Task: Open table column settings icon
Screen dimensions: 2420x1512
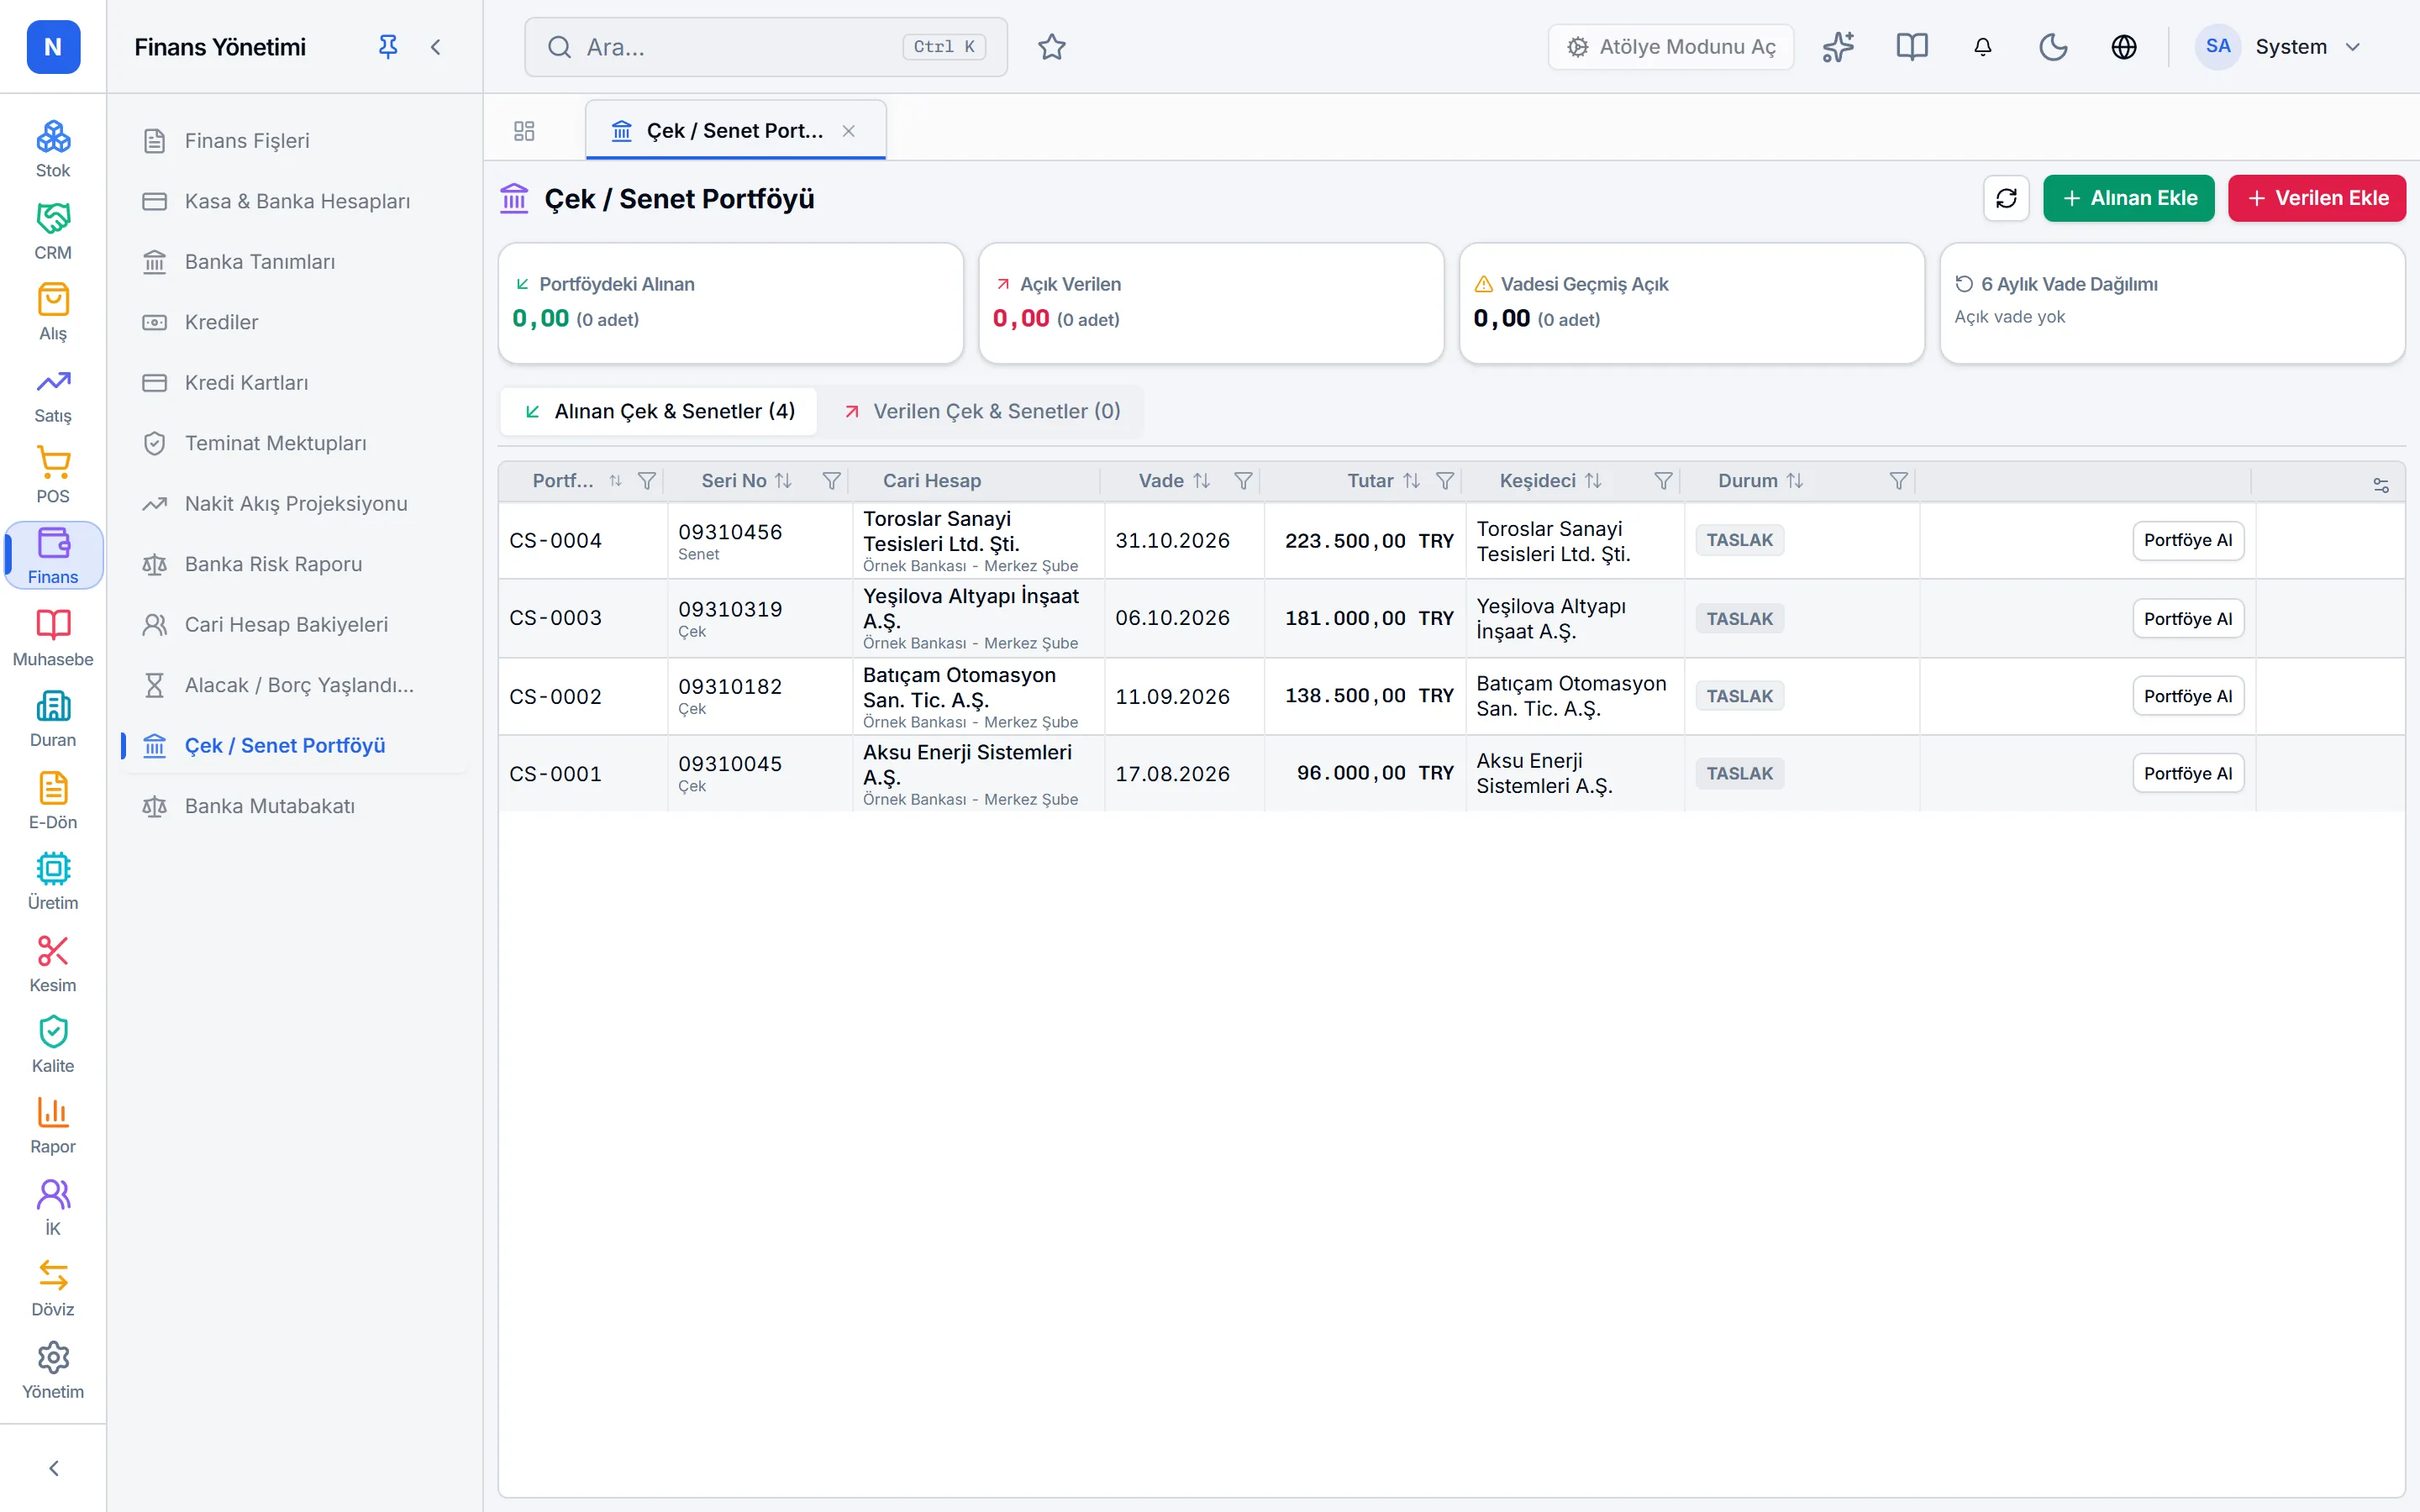Action: [2381, 485]
